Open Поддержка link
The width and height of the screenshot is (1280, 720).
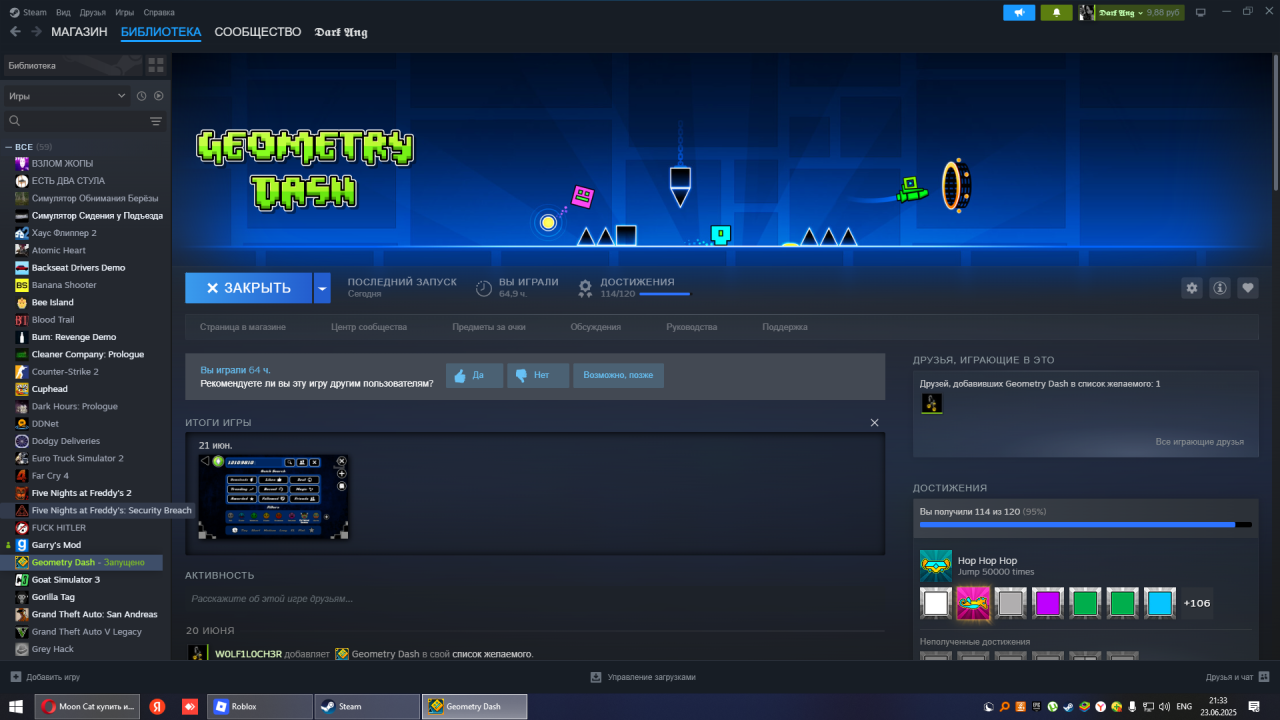[x=785, y=327]
